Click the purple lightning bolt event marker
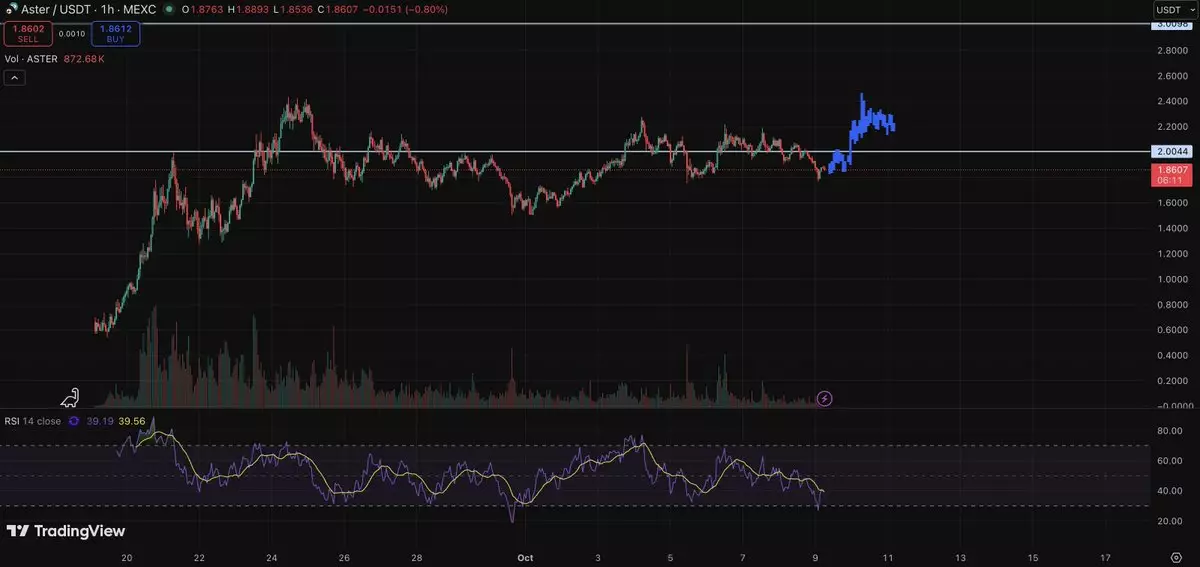This screenshot has height=567, width=1200. coord(824,398)
